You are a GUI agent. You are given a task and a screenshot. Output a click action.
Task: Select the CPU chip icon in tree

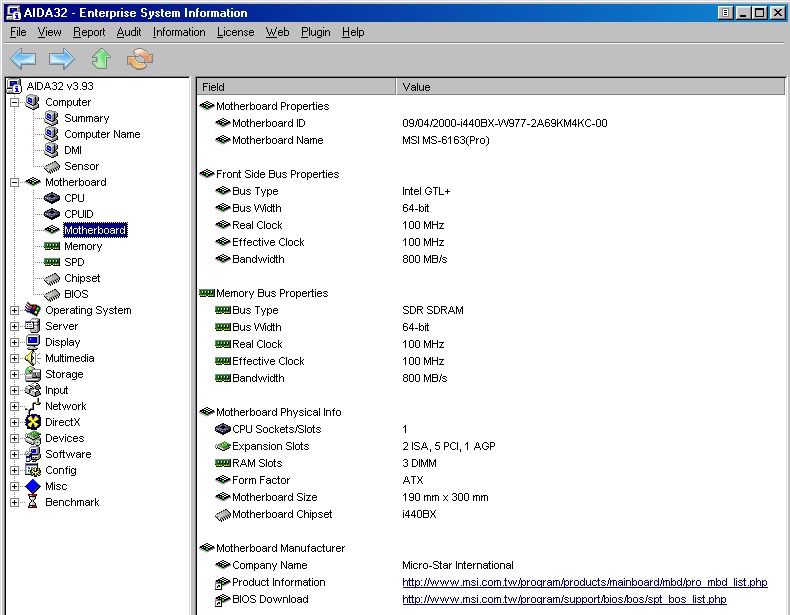point(52,198)
